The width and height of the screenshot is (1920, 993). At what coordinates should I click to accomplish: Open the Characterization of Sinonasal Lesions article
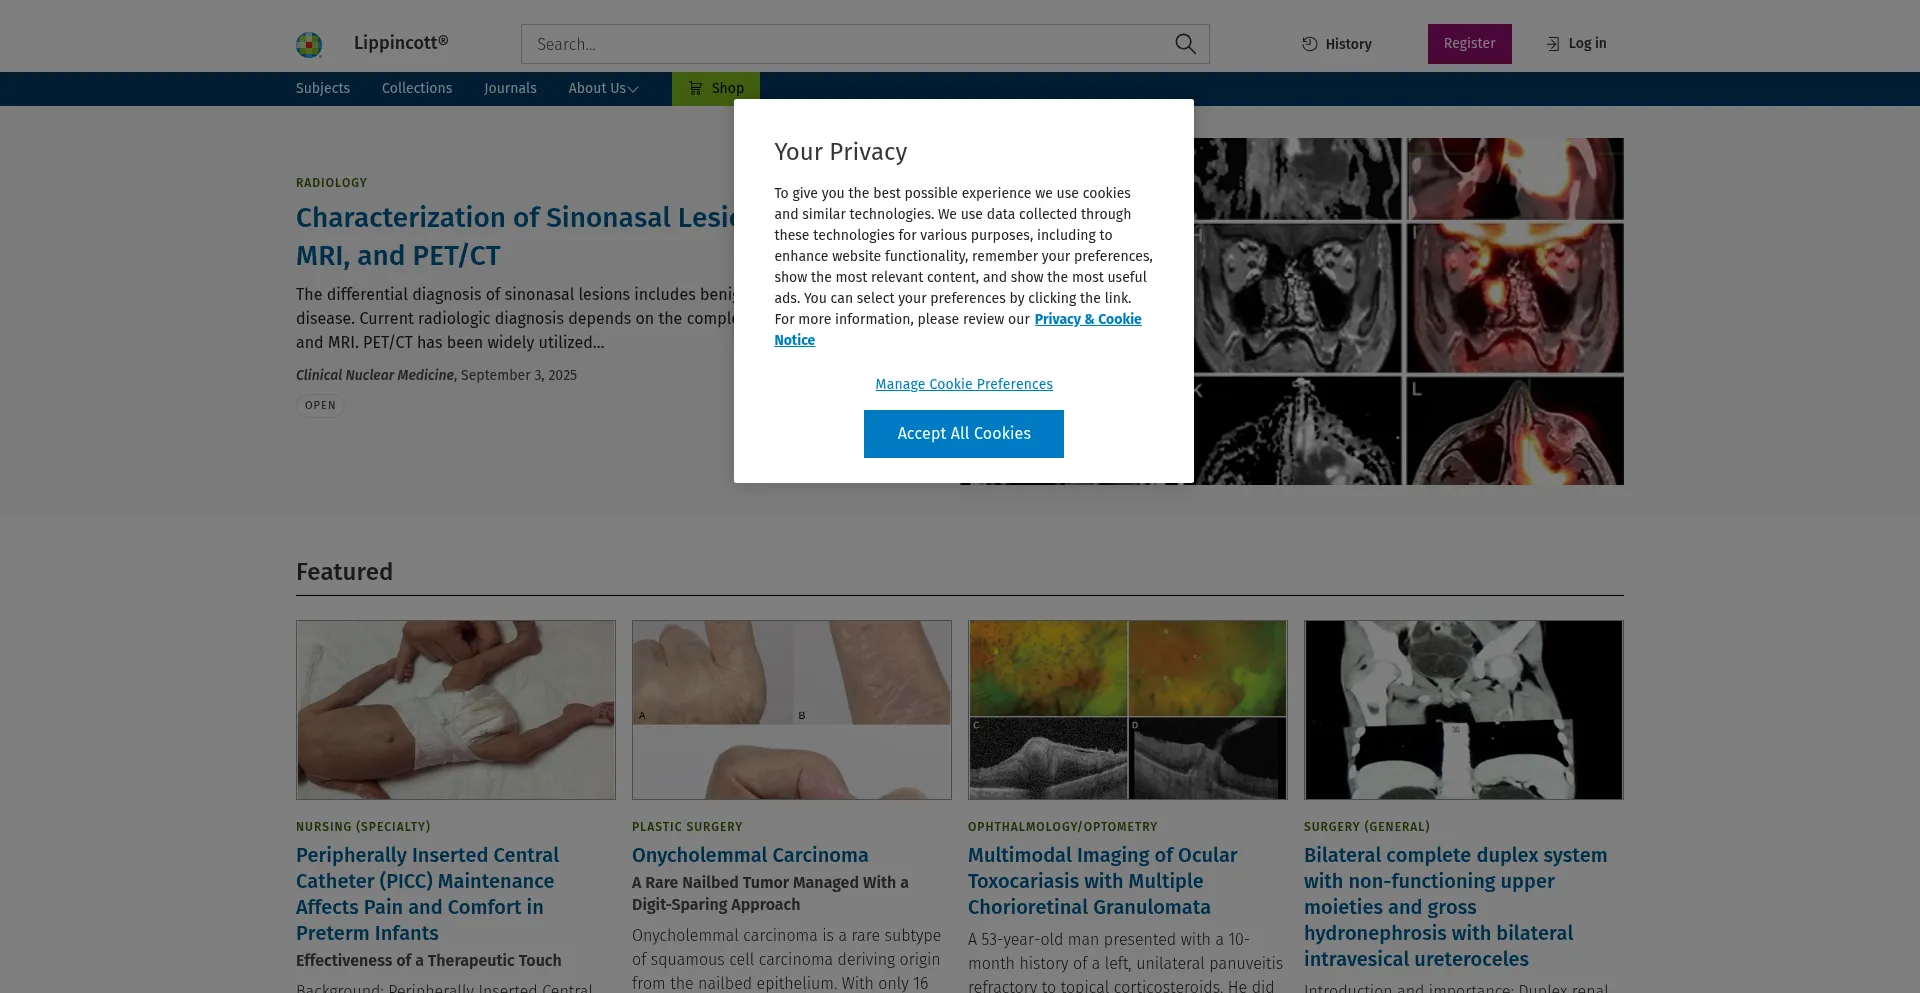tap(515, 236)
